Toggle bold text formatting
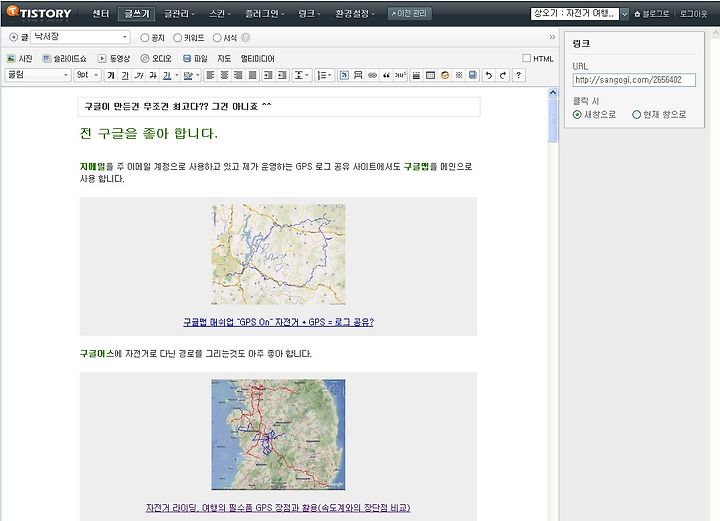The image size is (720, 521). tap(111, 75)
